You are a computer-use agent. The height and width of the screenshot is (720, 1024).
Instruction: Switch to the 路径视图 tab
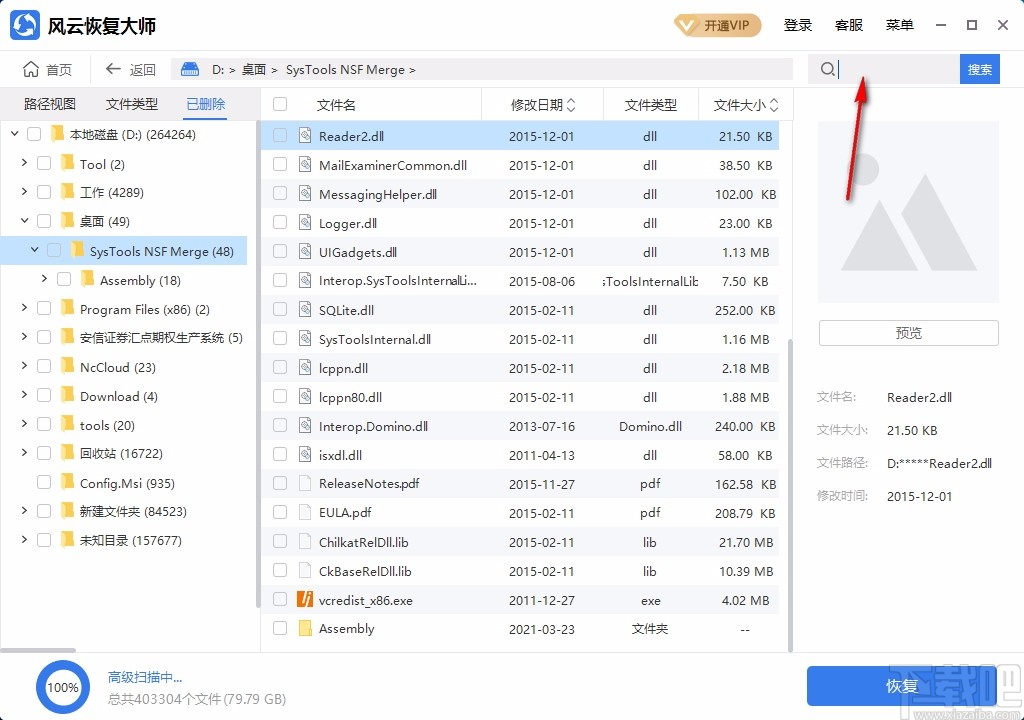50,104
